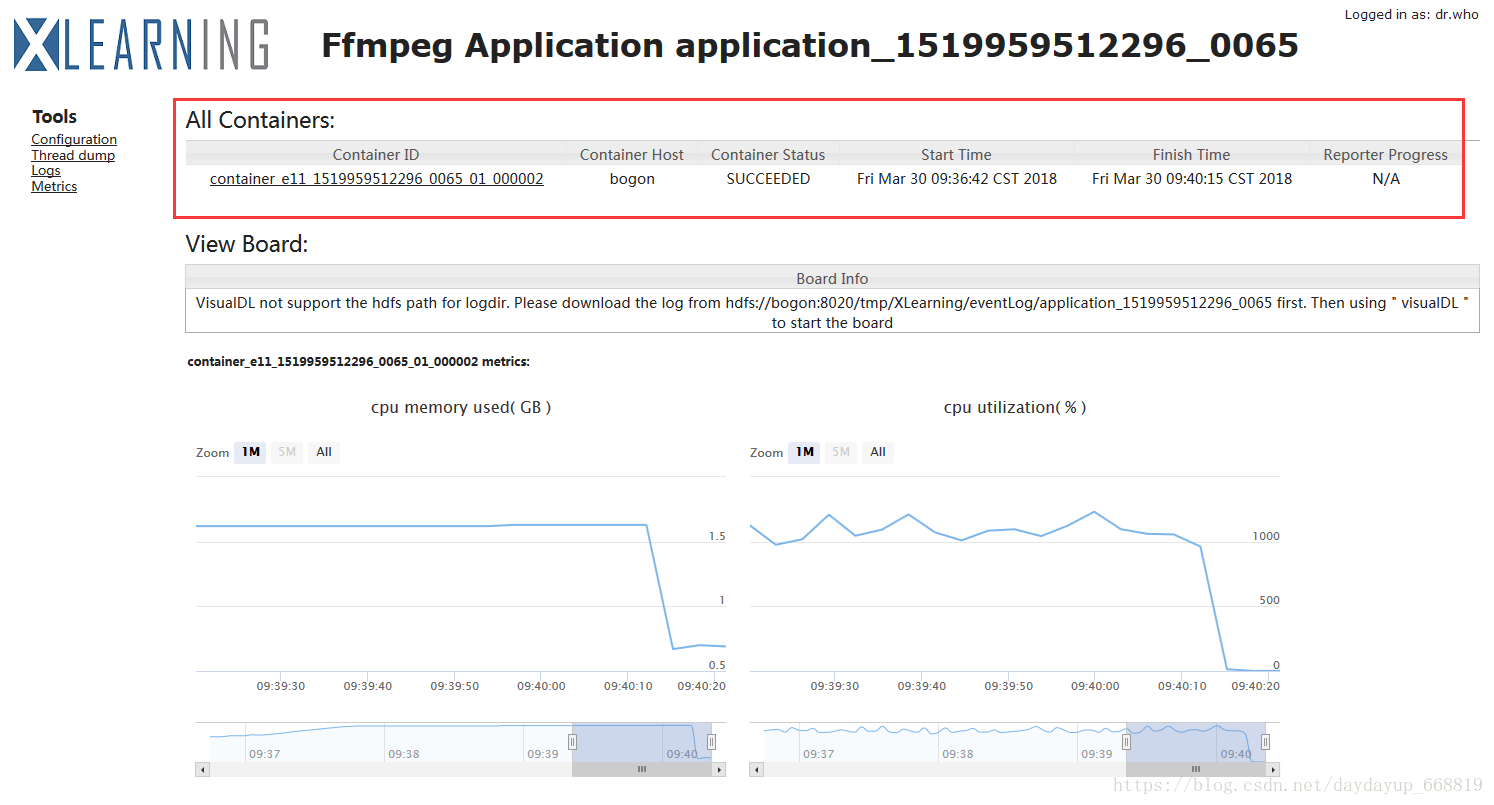1494x805 pixels.
Task: Click start time Fri Mar 30 09:36:42 cell
Action: [x=957, y=179]
